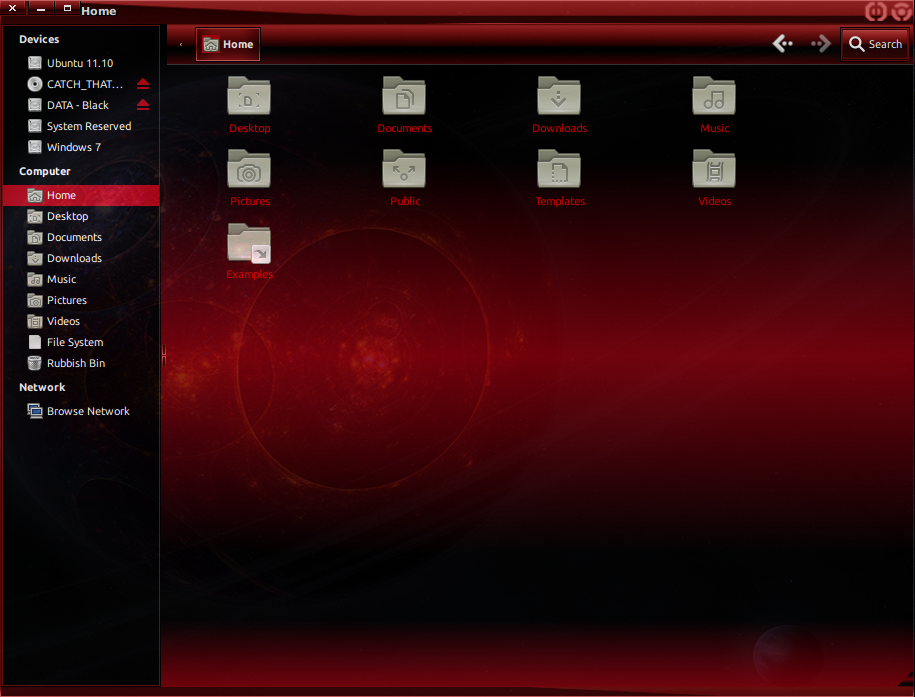The height and width of the screenshot is (697, 915).
Task: Select System Reserved partition
Action: (x=81, y=126)
